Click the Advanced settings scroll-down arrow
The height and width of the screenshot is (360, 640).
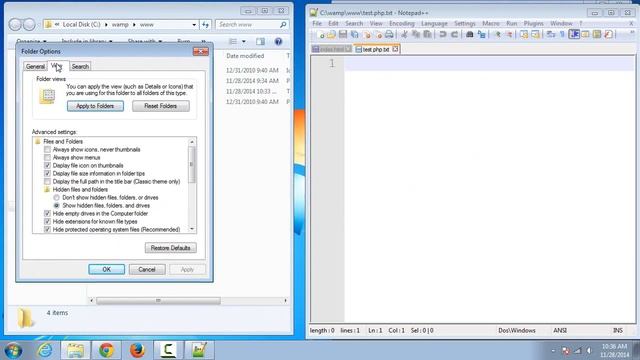(x=192, y=229)
